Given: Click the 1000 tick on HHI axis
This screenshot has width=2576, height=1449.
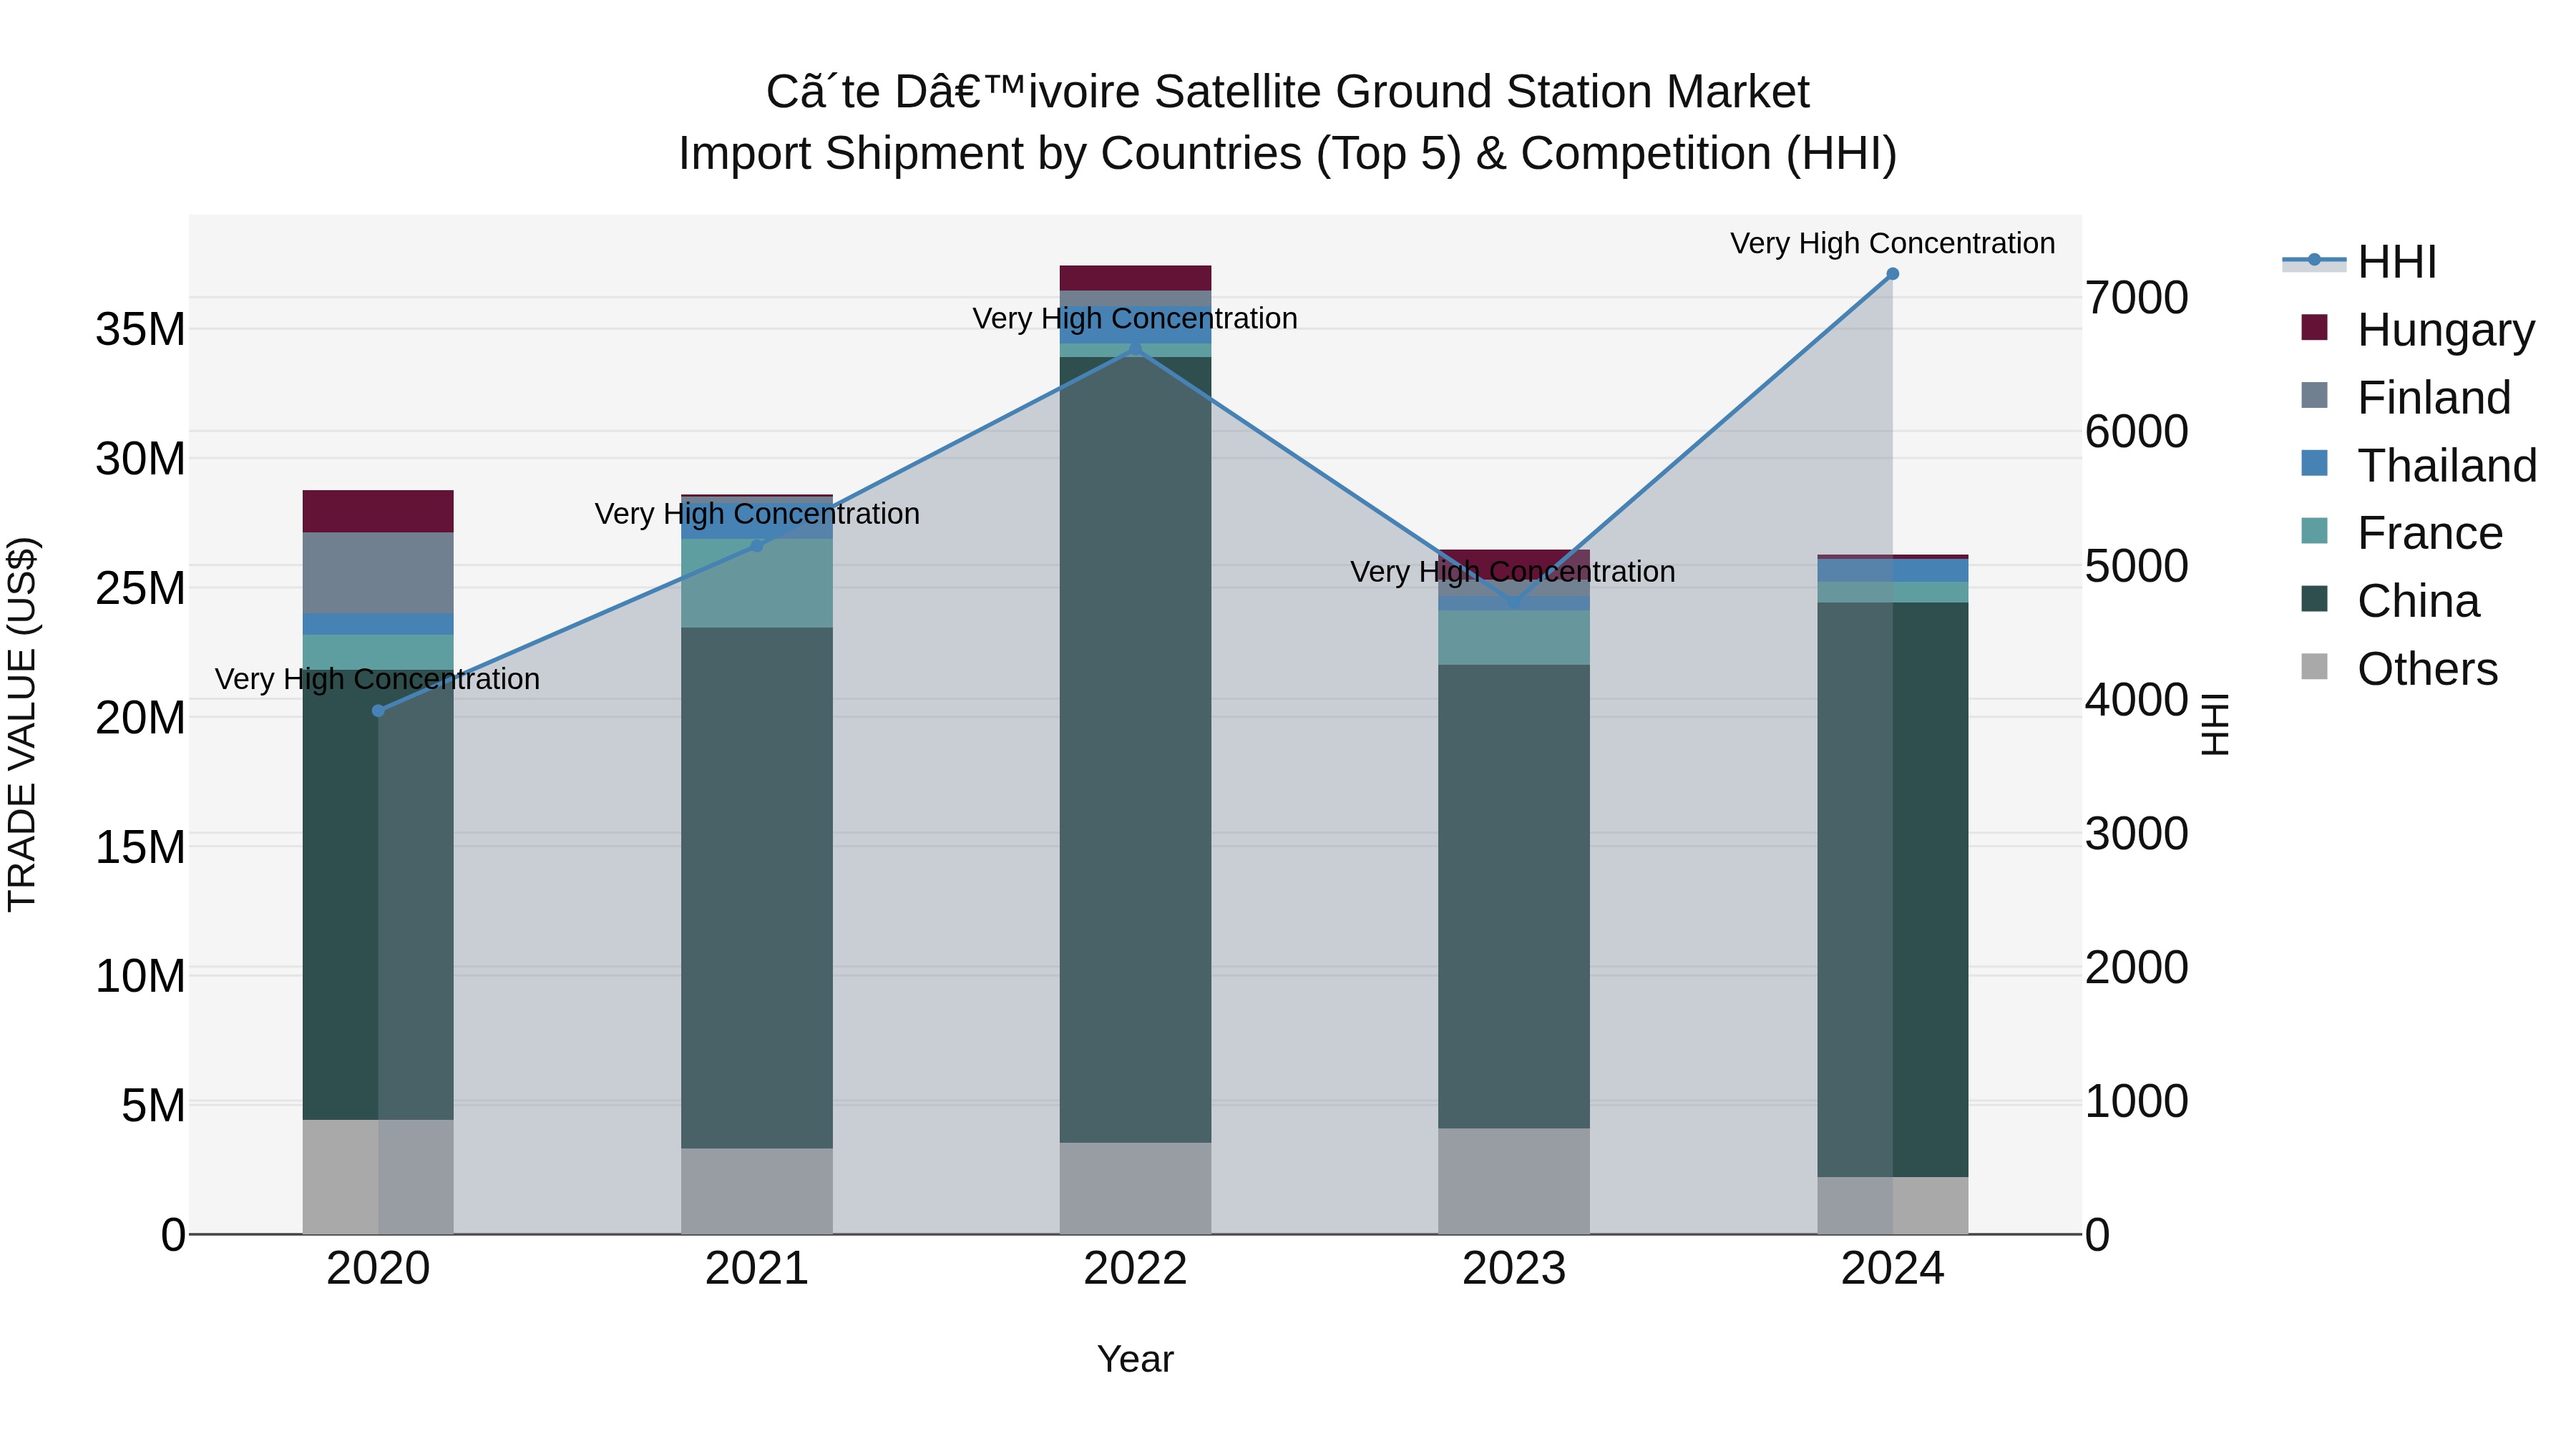Looking at the screenshot, I should click(2137, 1101).
